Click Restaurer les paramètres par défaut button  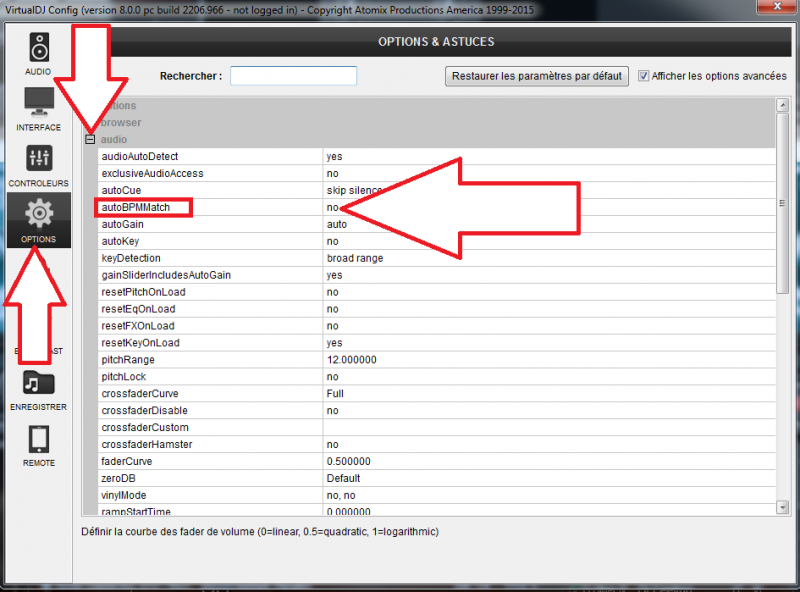[536, 76]
